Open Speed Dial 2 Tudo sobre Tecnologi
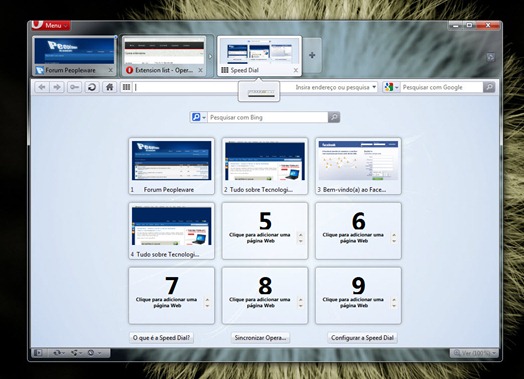Image resolution: width=524 pixels, height=379 pixels. pyautogui.click(x=265, y=166)
